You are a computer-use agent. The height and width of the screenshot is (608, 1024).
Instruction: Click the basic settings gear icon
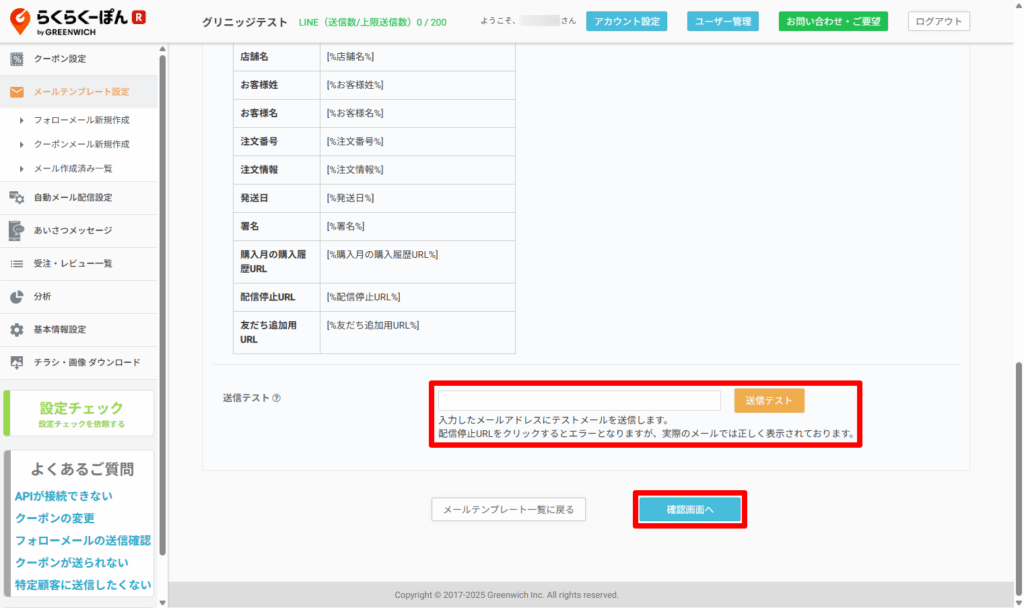(x=16, y=330)
